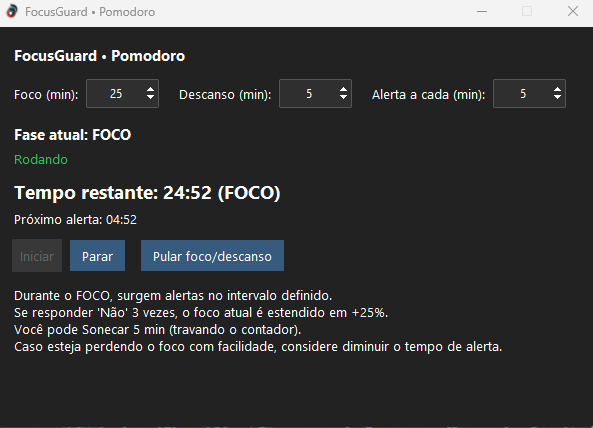Click the Tempo restante countdown label

tap(147, 193)
